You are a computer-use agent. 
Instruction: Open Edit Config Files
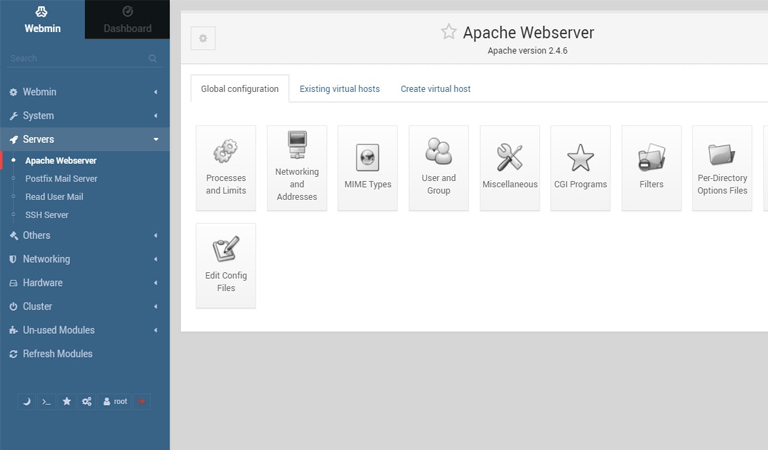(x=226, y=266)
